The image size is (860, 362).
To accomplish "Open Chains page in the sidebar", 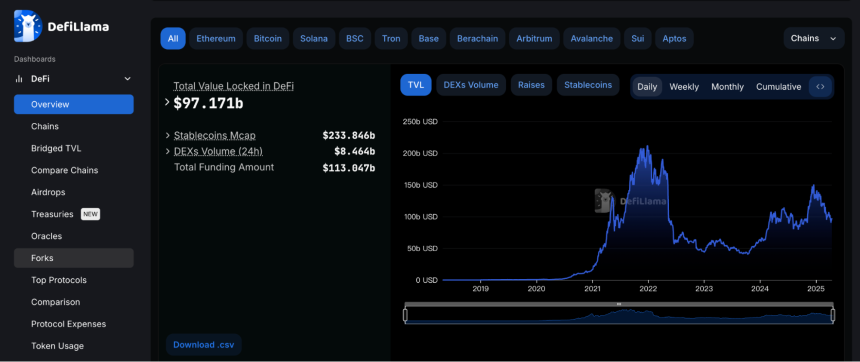I will click(73, 126).
